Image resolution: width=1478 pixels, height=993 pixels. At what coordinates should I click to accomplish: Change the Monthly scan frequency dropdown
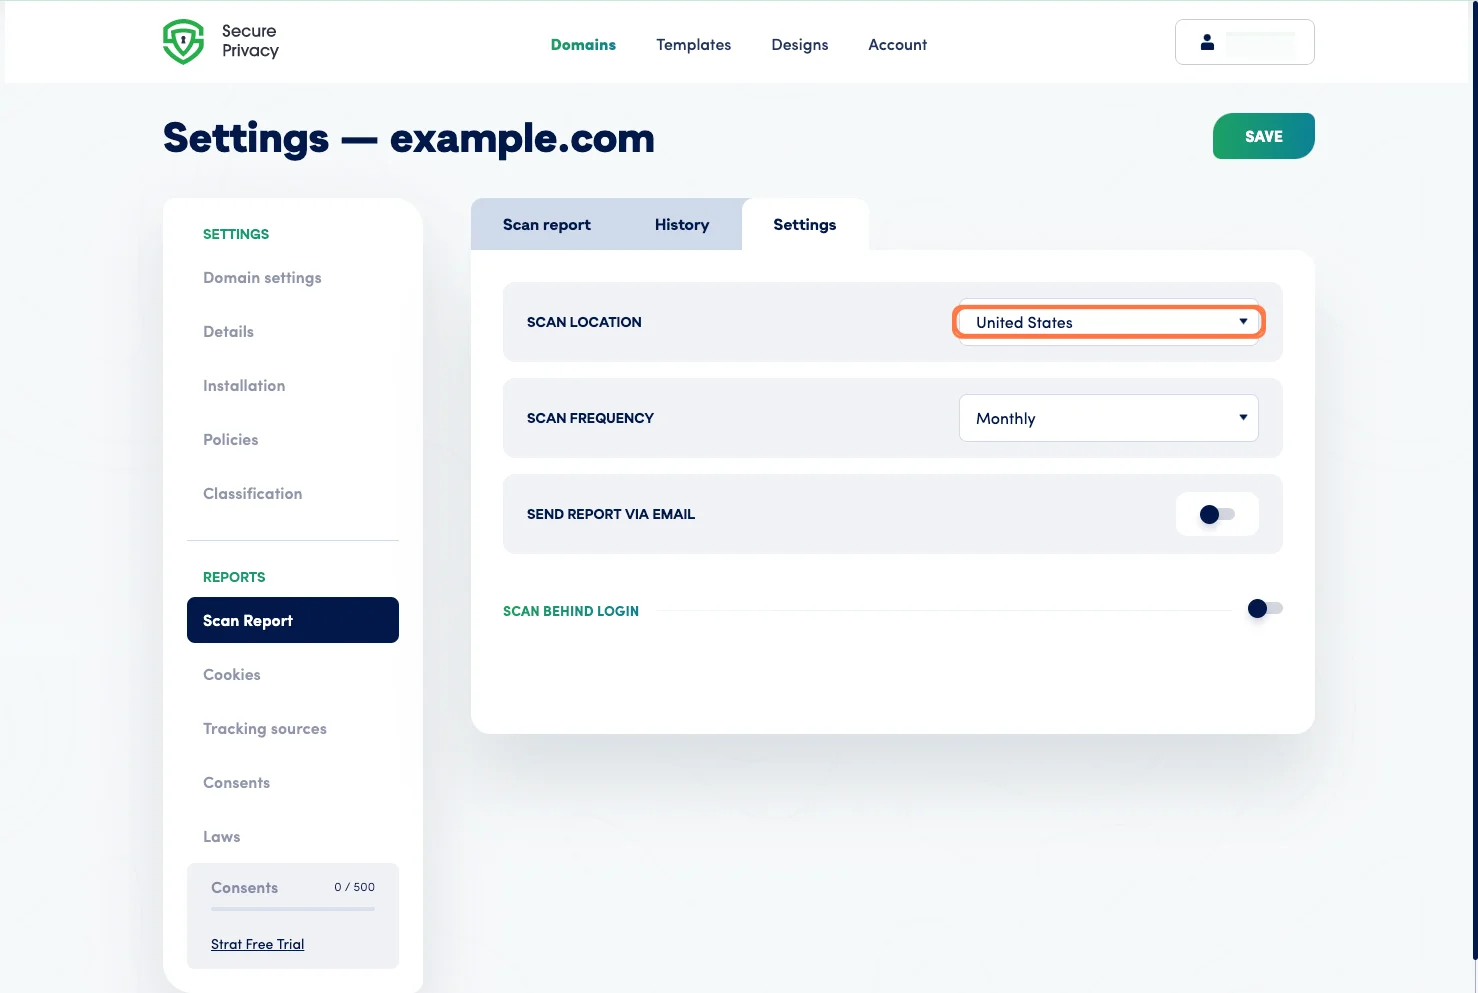coord(1107,418)
